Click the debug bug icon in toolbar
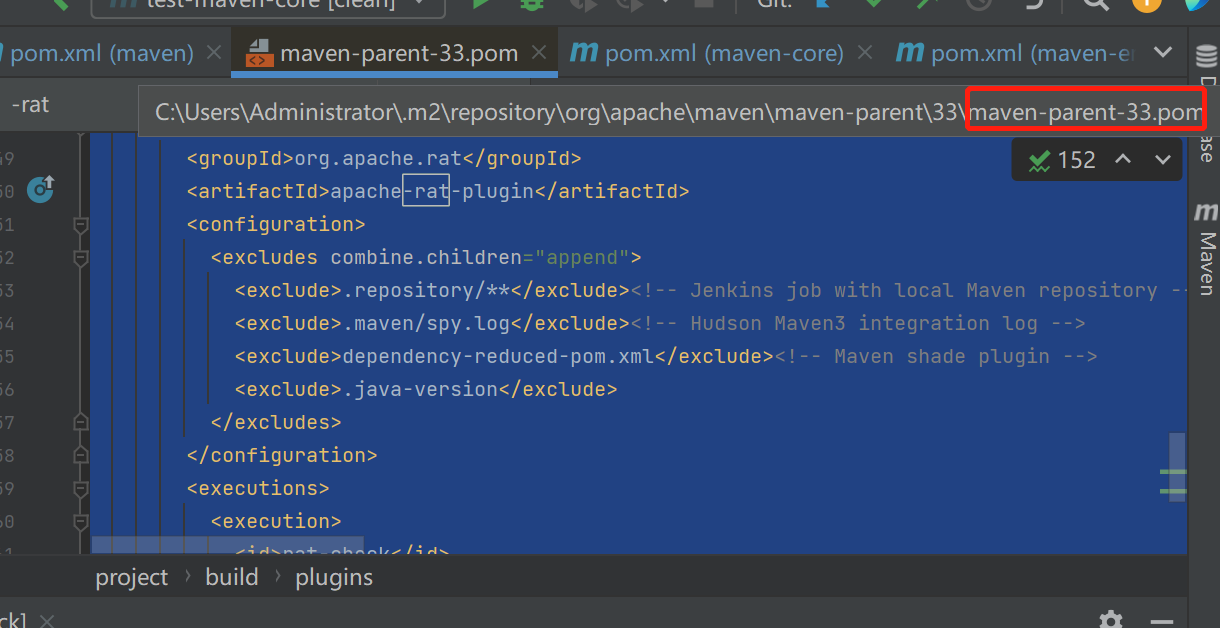This screenshot has width=1220, height=628. pos(532,4)
